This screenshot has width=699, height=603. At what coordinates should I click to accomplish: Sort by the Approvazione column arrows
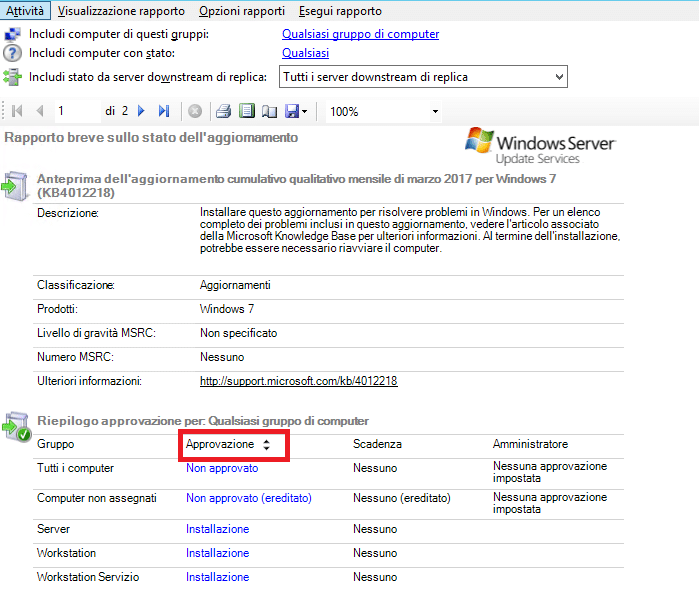click(266, 444)
